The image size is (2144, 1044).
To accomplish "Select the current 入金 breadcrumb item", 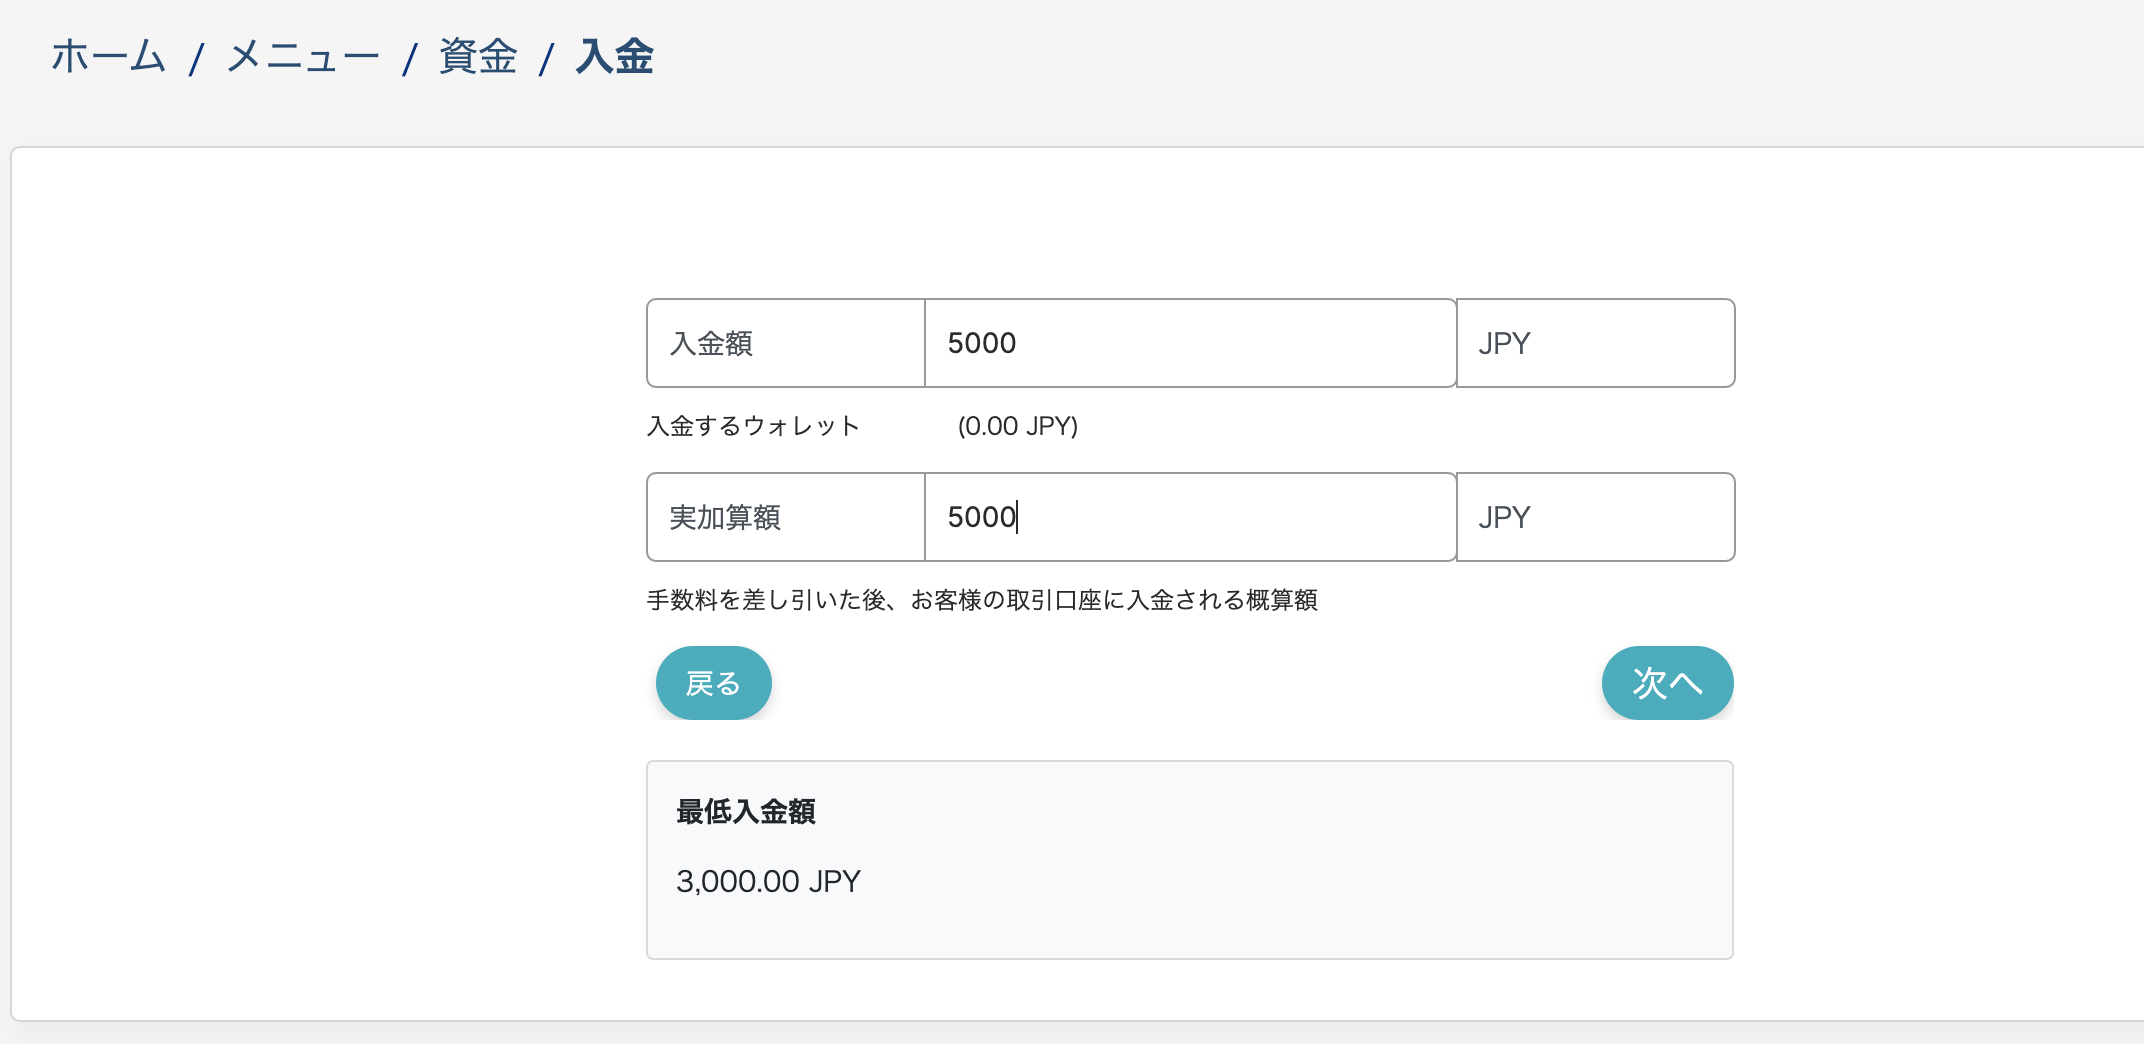I will pyautogui.click(x=614, y=57).
